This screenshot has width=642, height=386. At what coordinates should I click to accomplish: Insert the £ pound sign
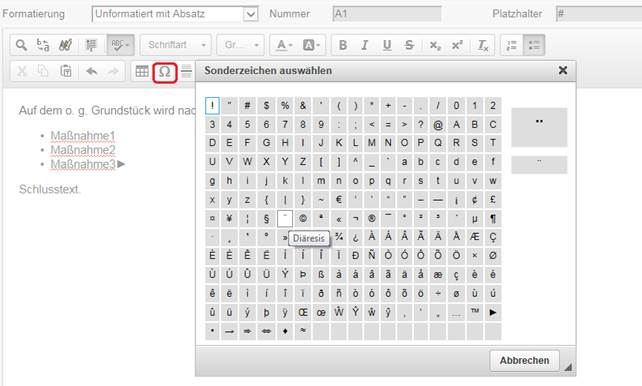[493, 200]
